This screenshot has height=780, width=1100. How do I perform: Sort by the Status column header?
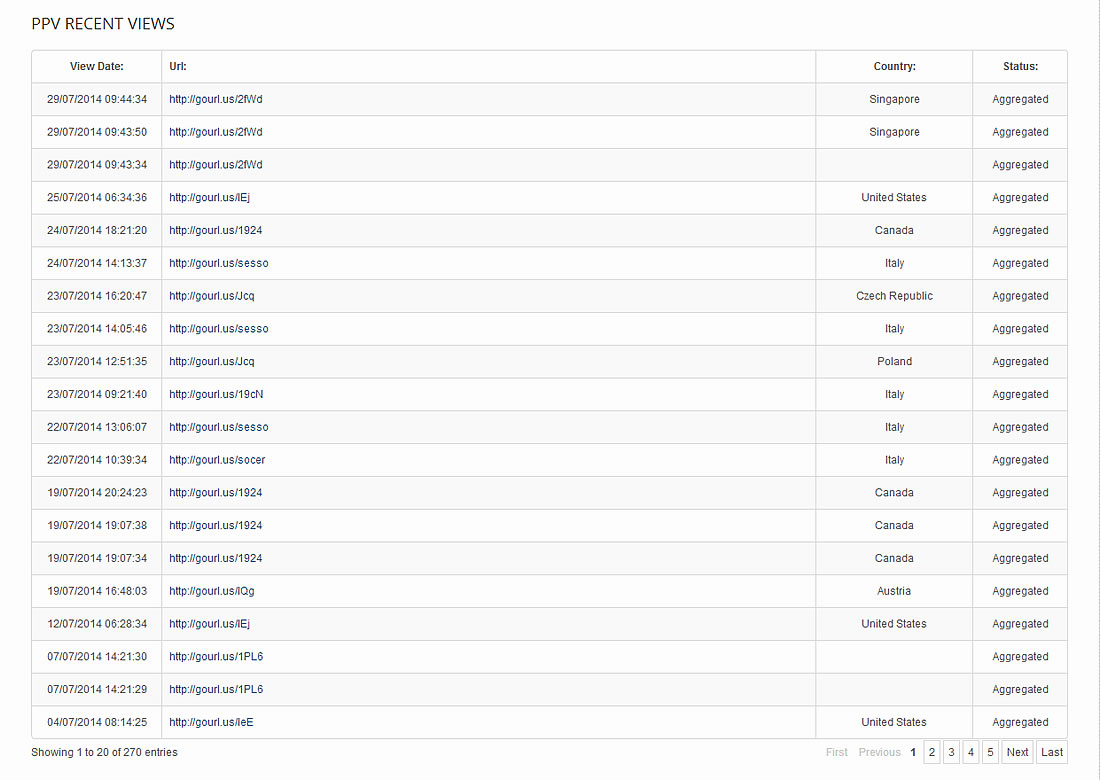point(1020,67)
